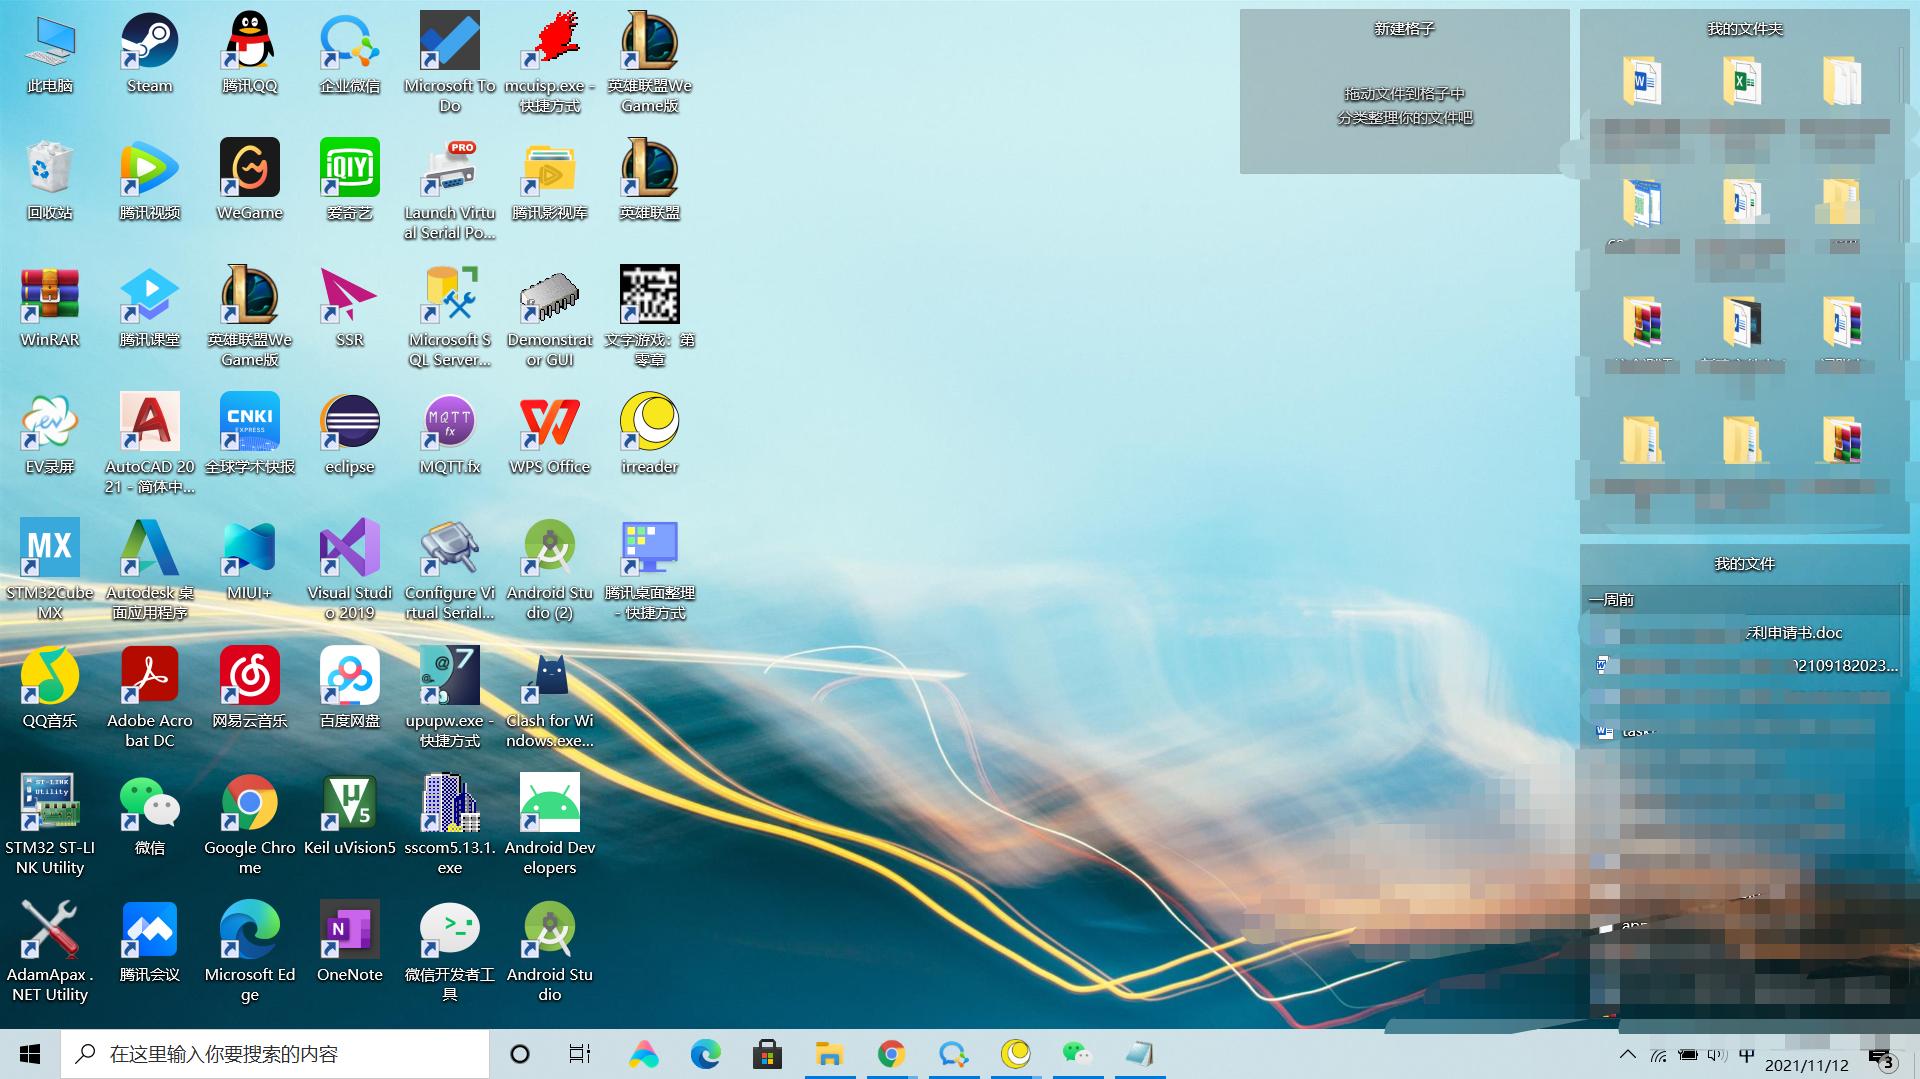Open Visual Studio 2019
1920x1079 pixels.
pyautogui.click(x=348, y=547)
